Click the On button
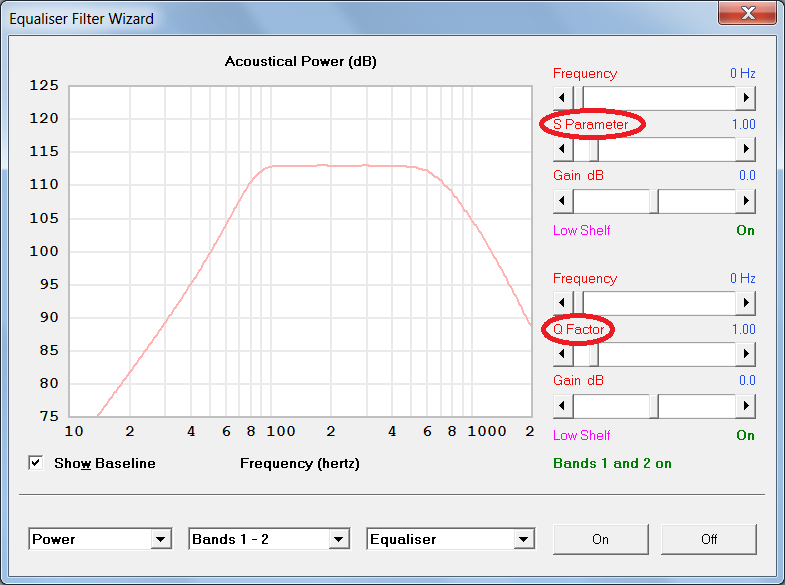Screen dimensions: 785x585 600,539
